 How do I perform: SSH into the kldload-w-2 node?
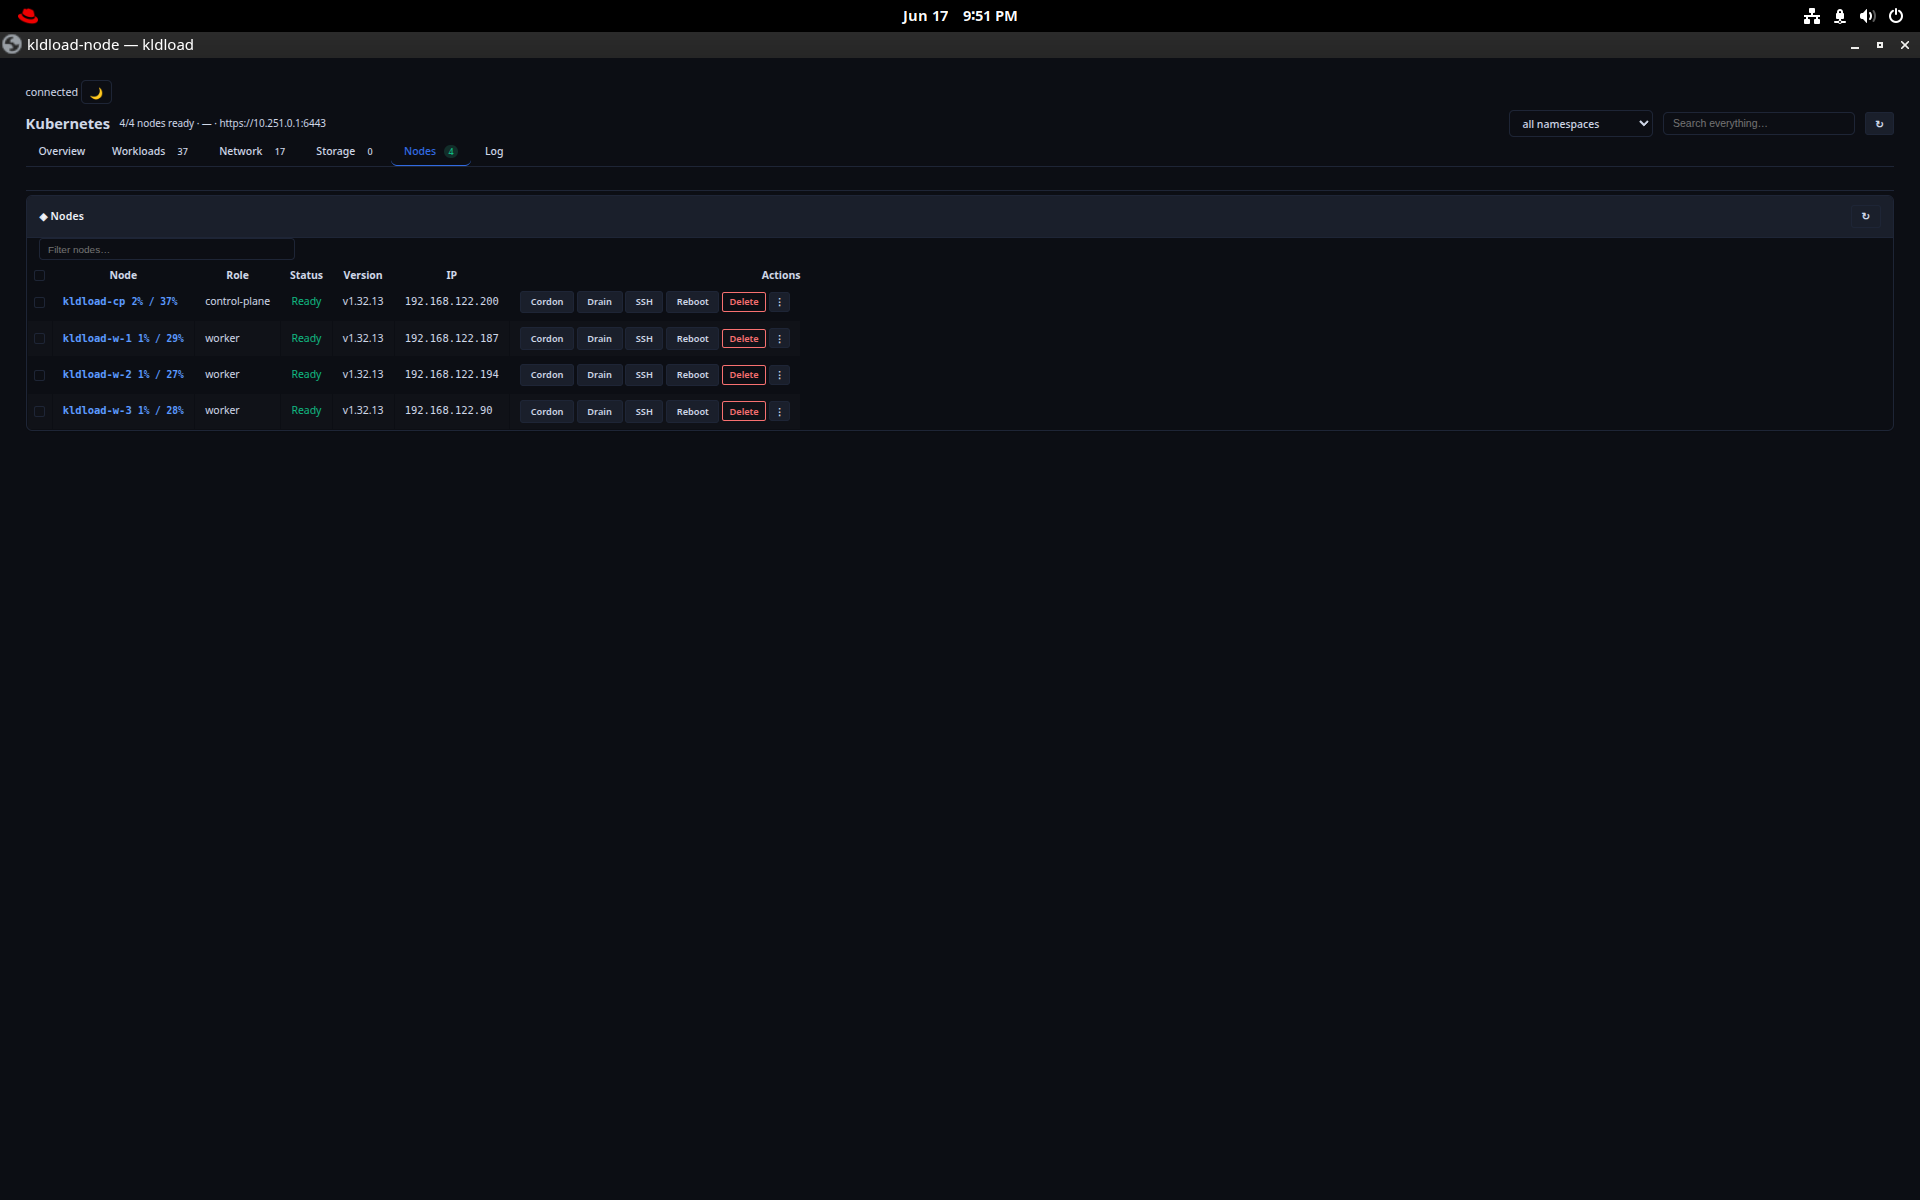tap(644, 375)
